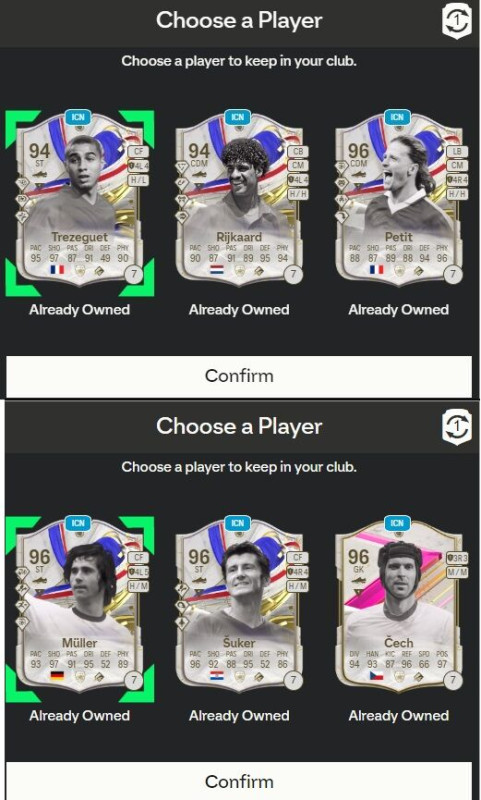Click the ICN badge on Čech's card
The height and width of the screenshot is (800, 481).
[397, 523]
